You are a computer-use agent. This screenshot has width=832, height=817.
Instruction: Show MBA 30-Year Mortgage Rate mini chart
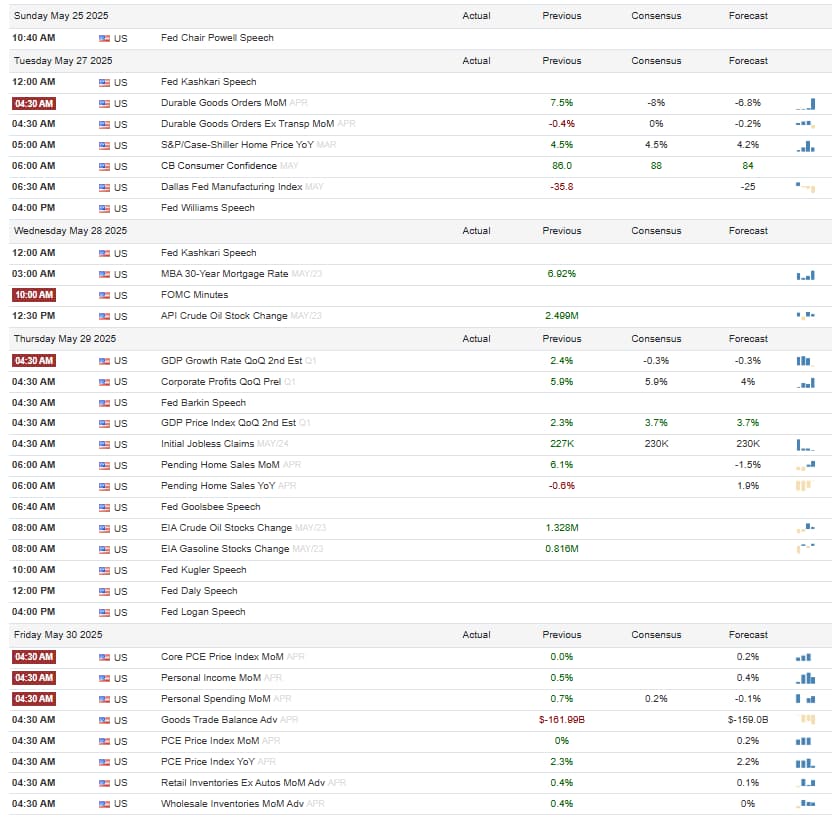pyautogui.click(x=805, y=275)
